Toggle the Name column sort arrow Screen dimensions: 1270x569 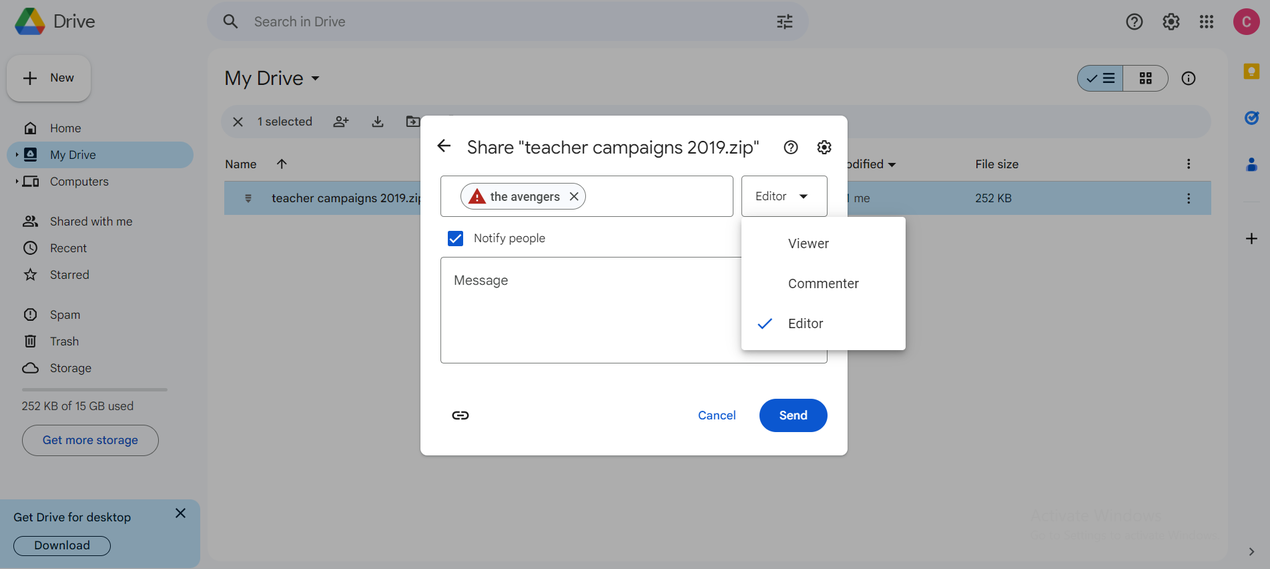point(281,164)
